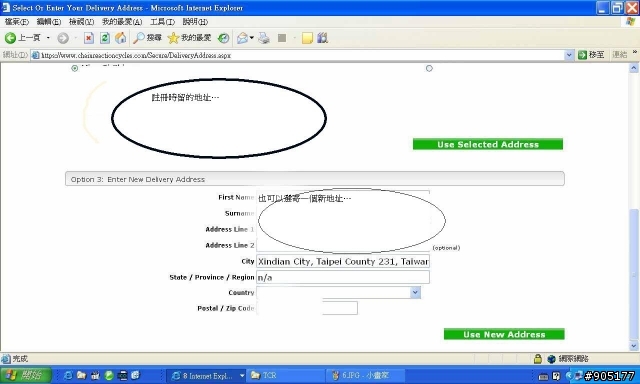Click the yellow note toolbar icon
This screenshot has width=640, height=384.
tap(307, 38)
